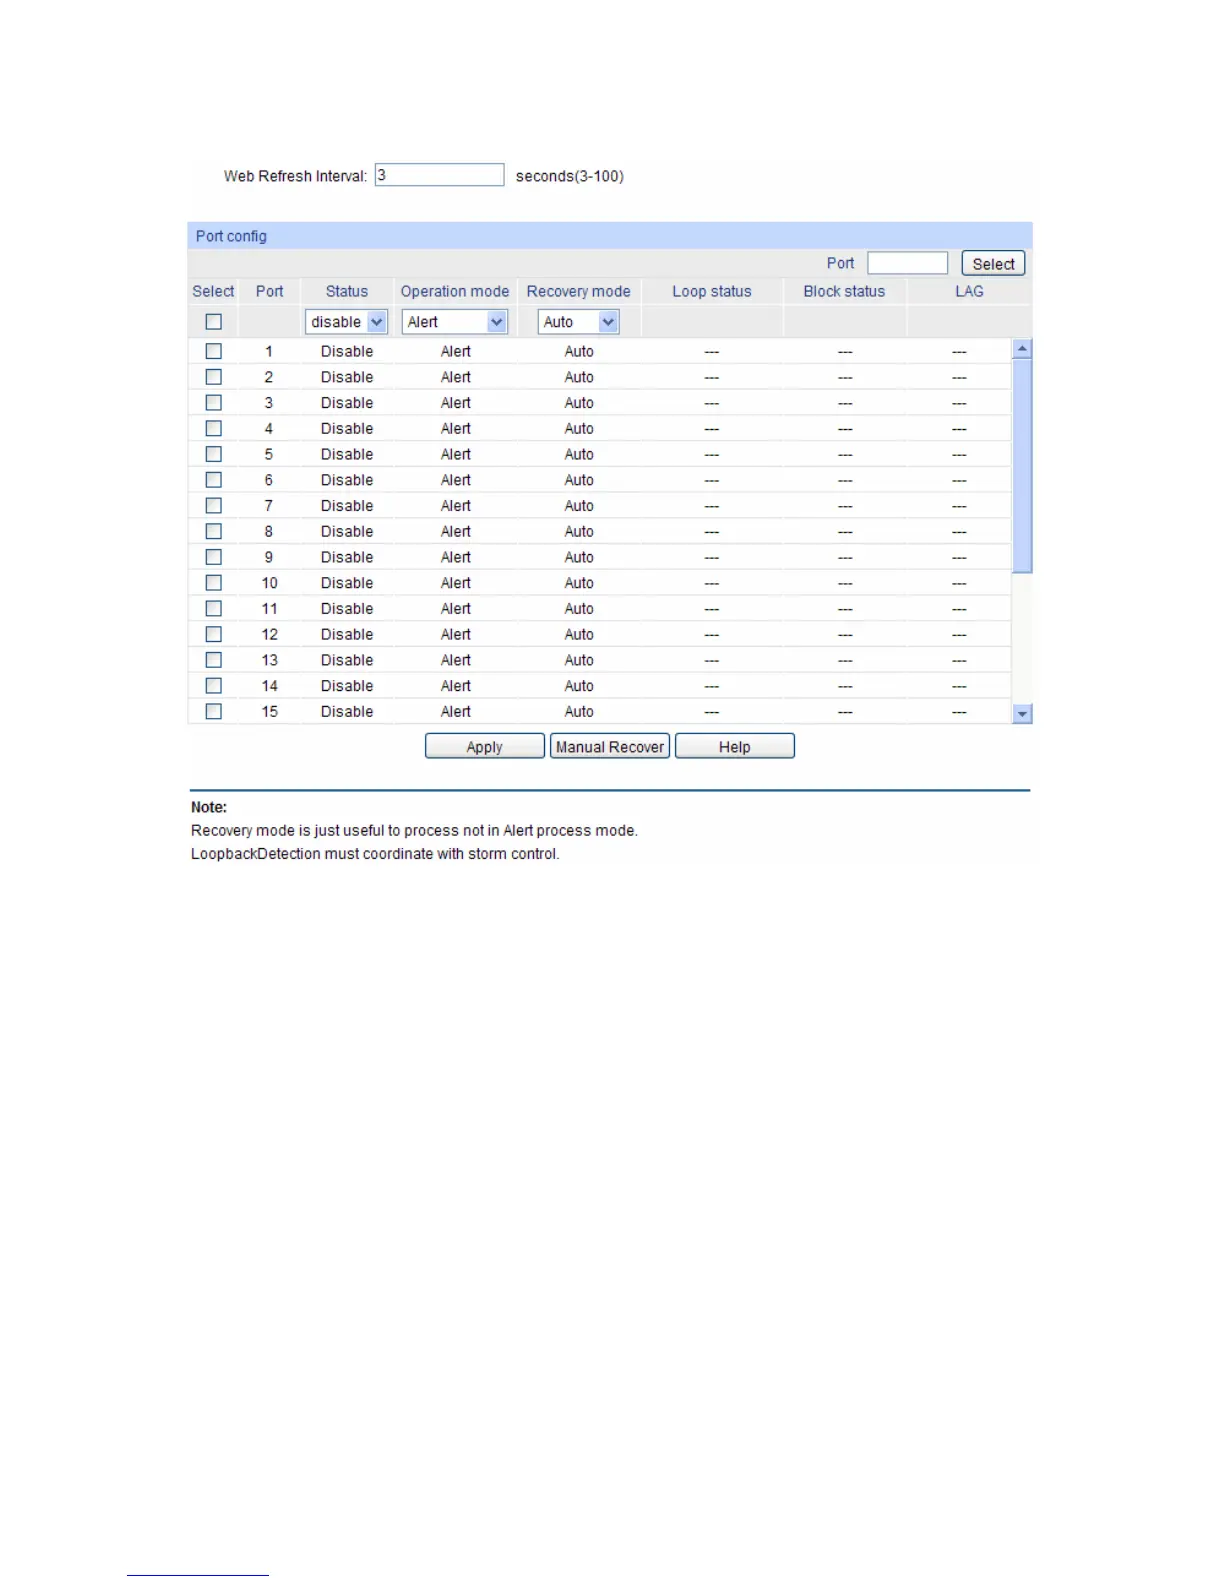Check the box for port 14
Image resolution: width=1224 pixels, height=1584 pixels.
coord(213,686)
